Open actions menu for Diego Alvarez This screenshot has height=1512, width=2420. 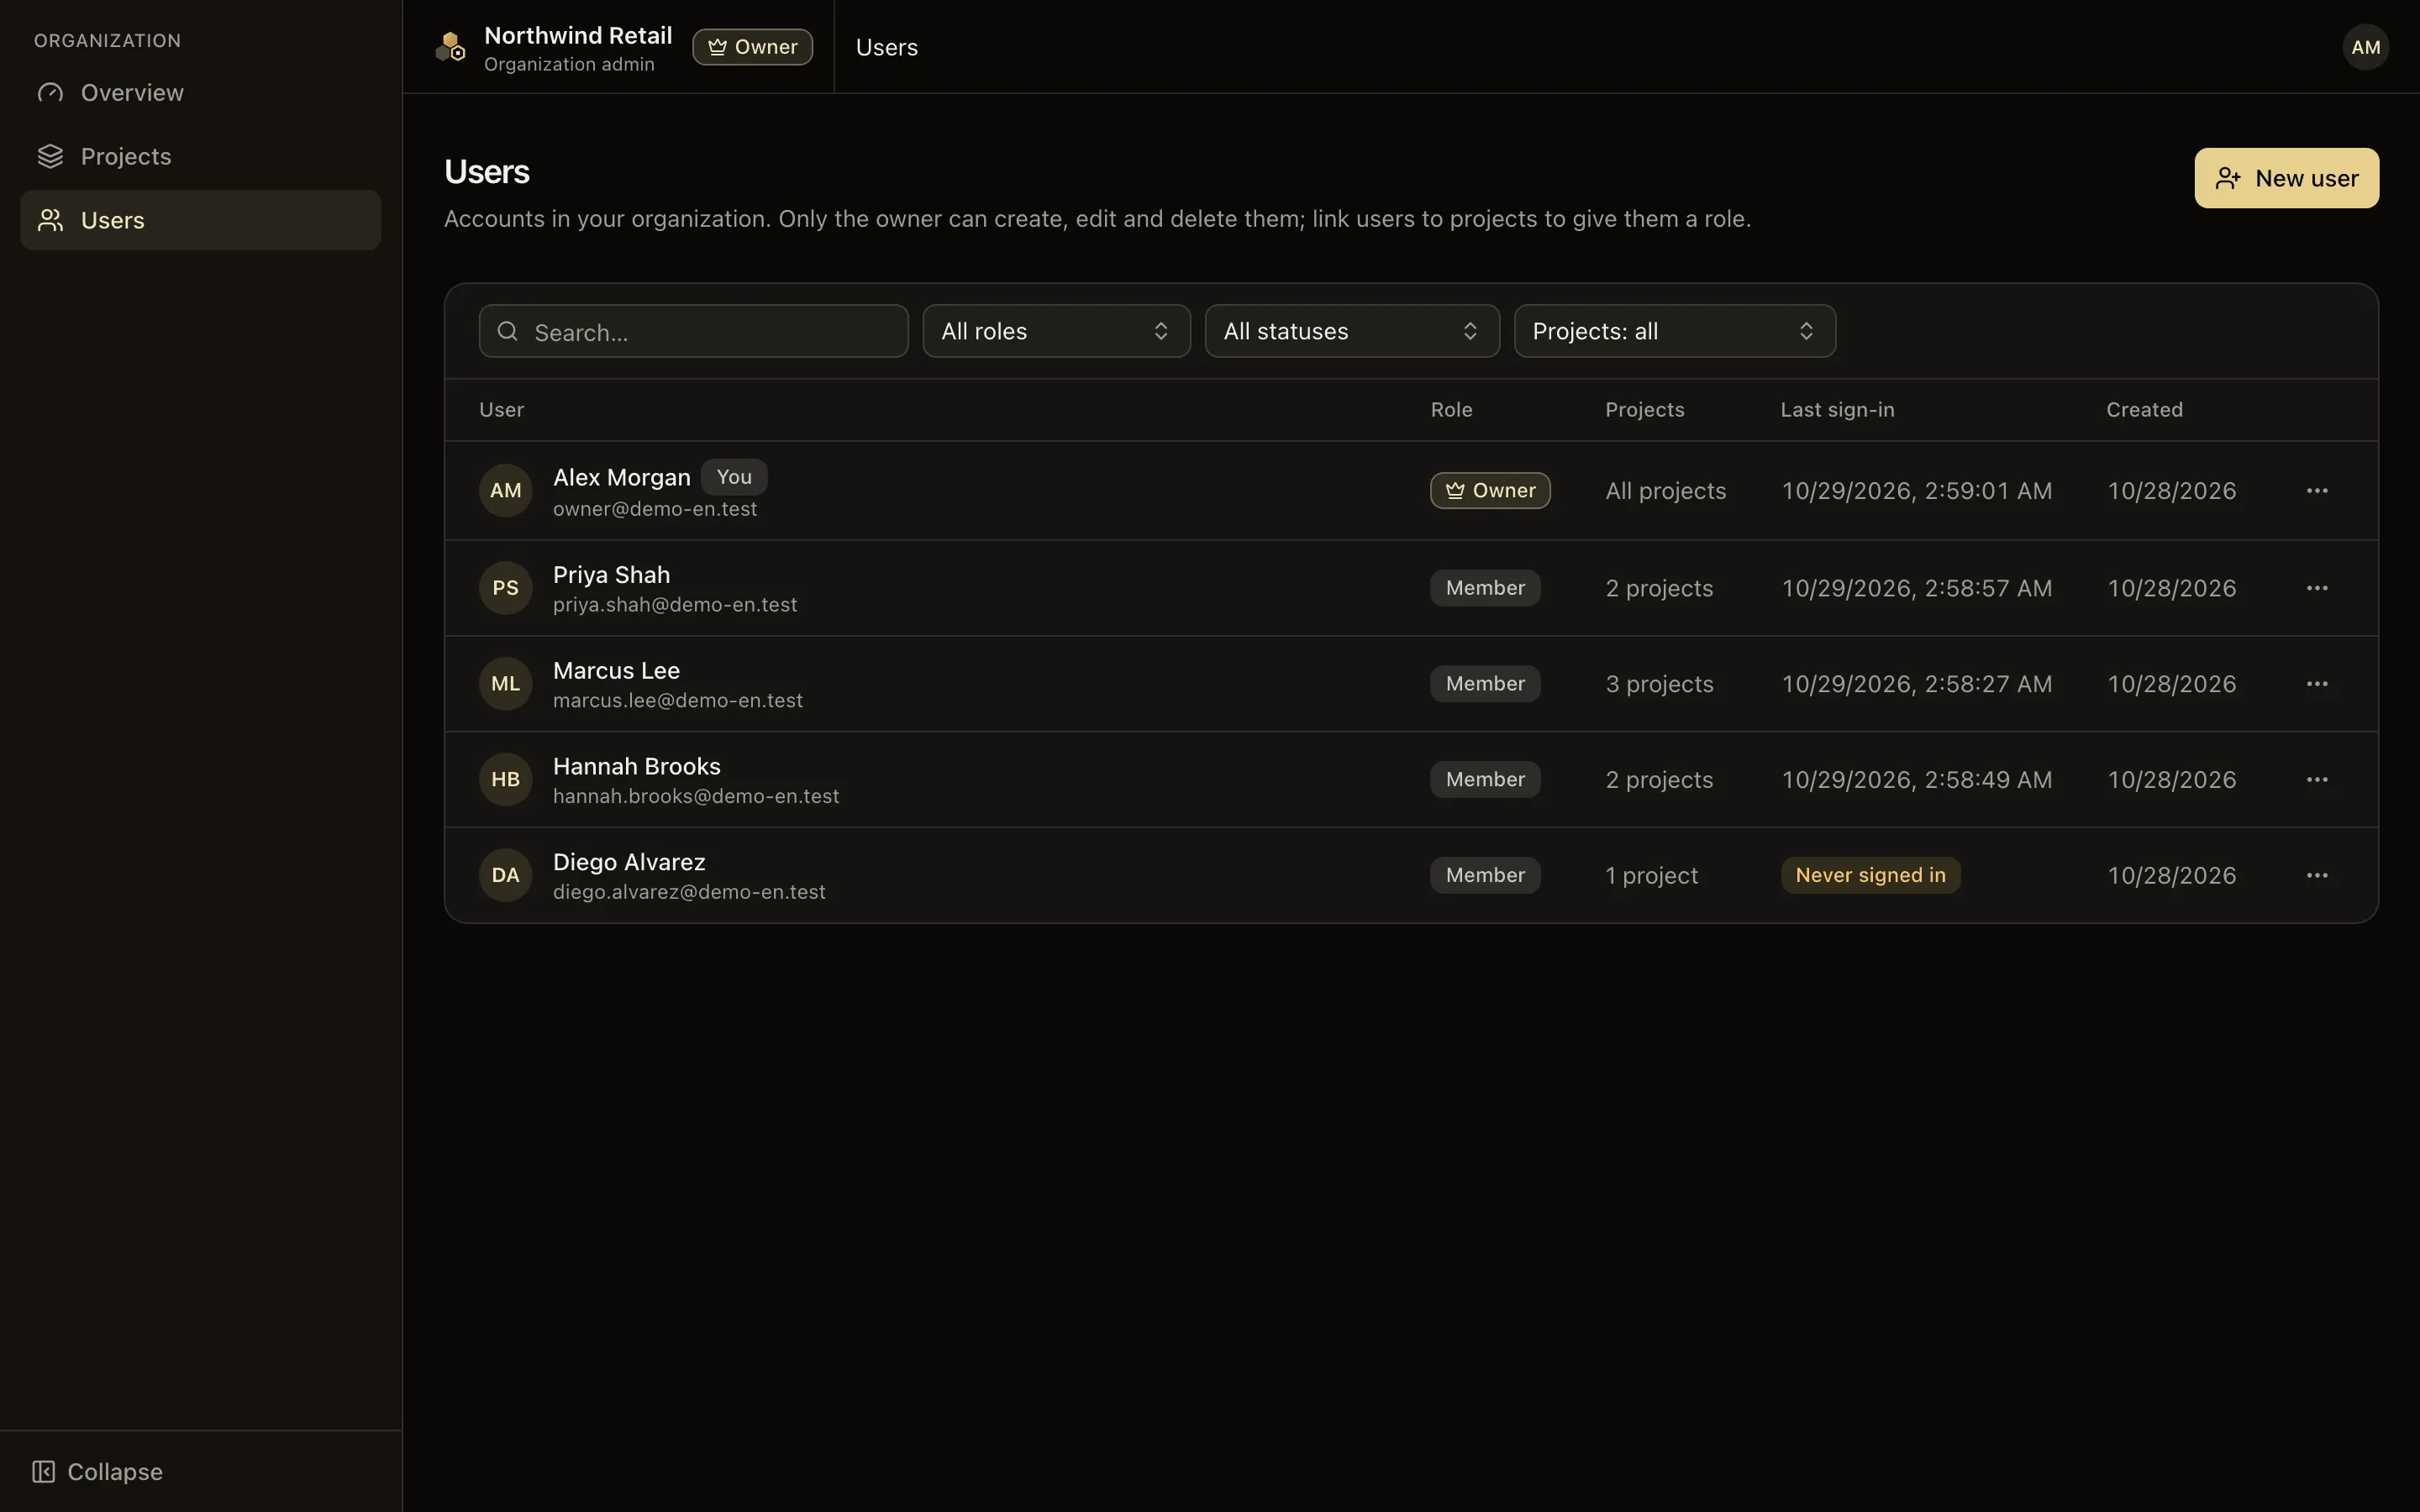point(2317,875)
